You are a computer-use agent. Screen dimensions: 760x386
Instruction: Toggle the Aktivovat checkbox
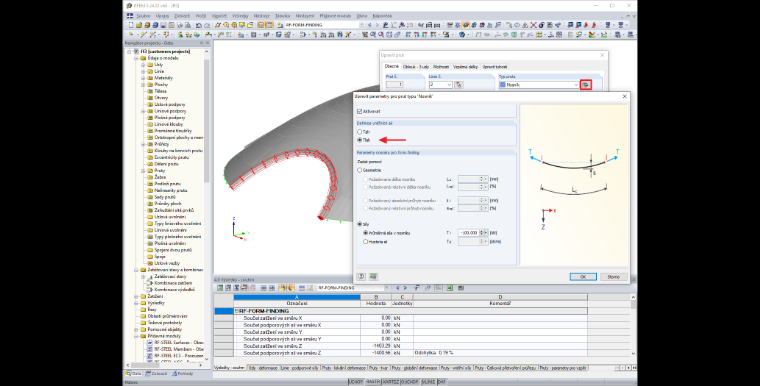[x=359, y=112]
